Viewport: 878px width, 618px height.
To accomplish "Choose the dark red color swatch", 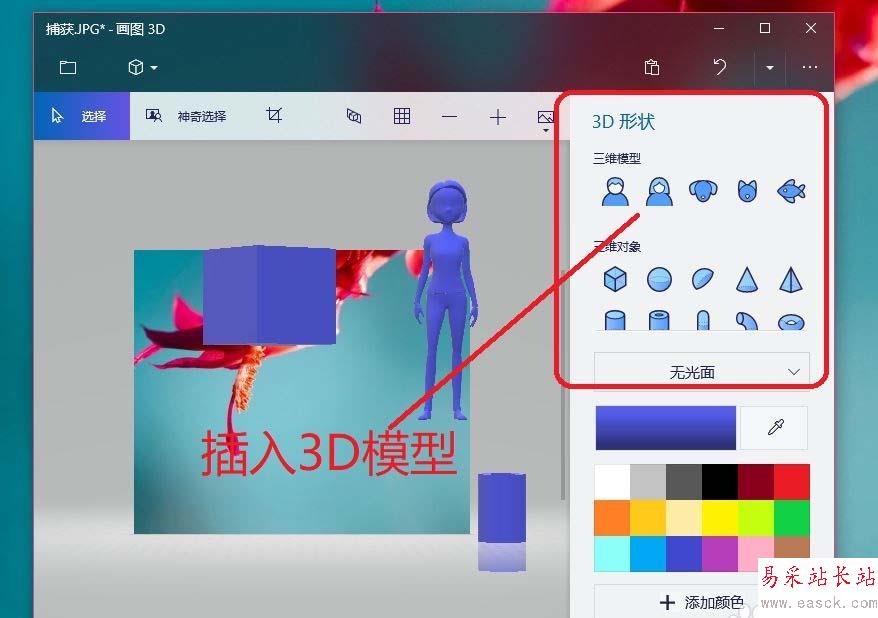I will point(756,481).
